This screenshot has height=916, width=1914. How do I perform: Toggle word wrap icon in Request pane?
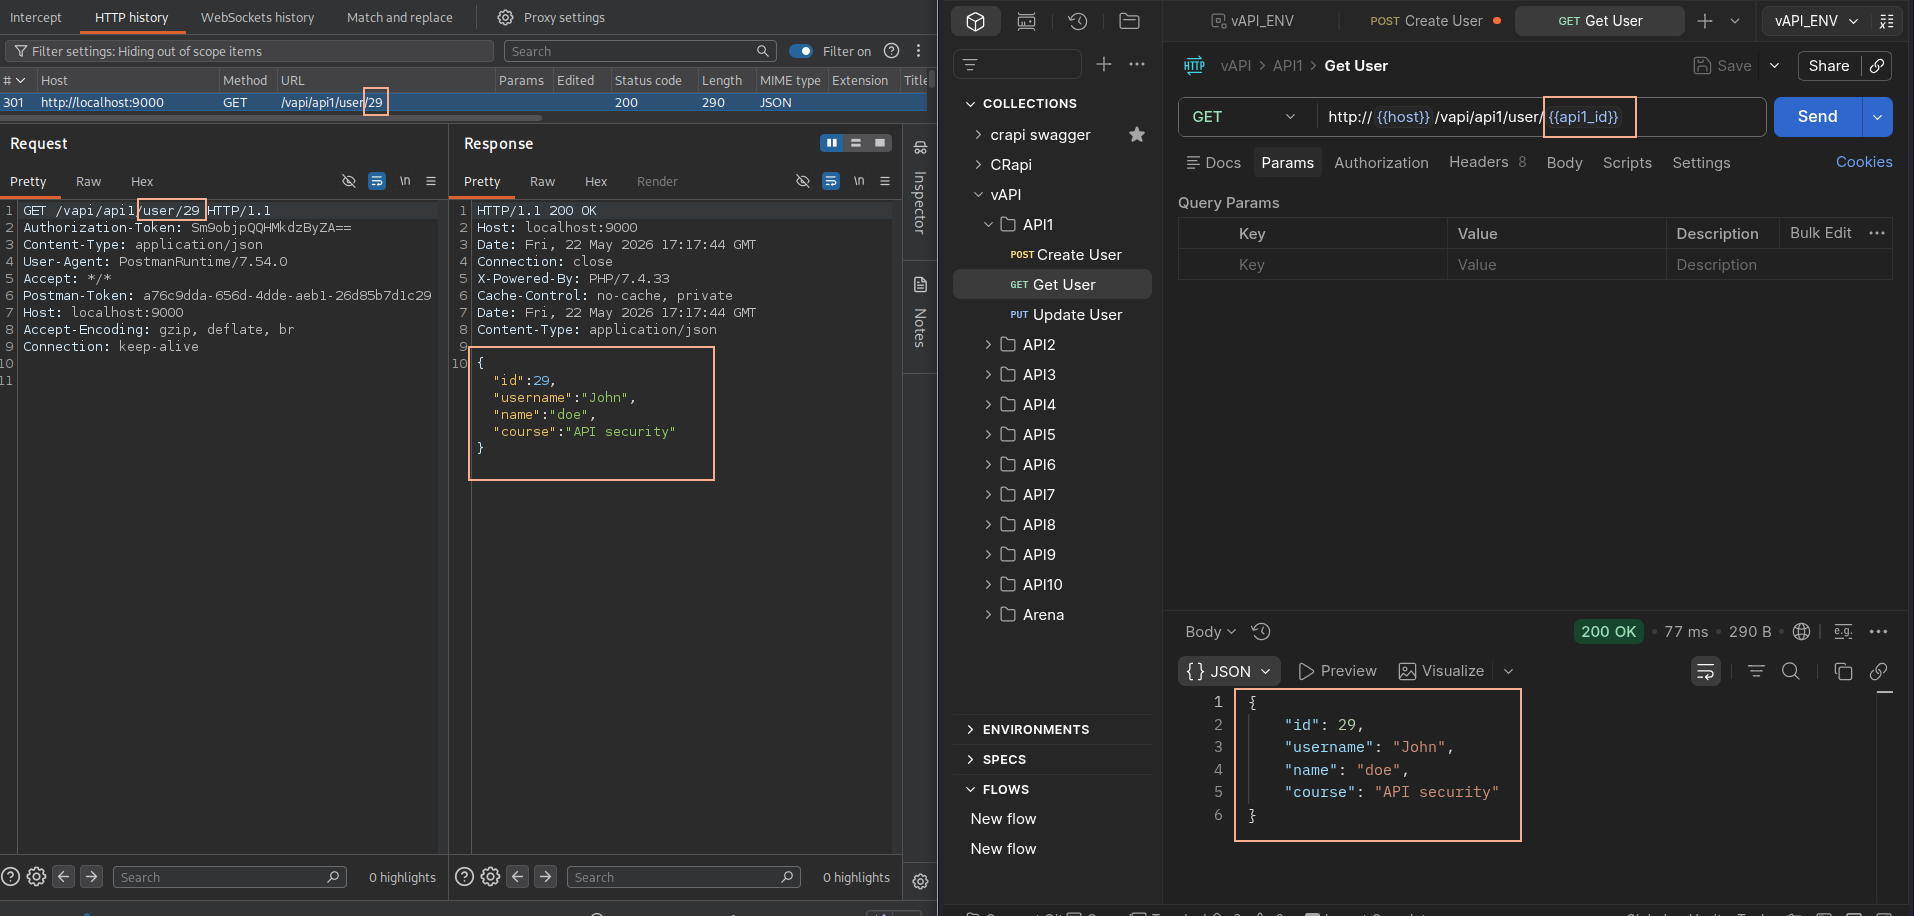click(377, 181)
